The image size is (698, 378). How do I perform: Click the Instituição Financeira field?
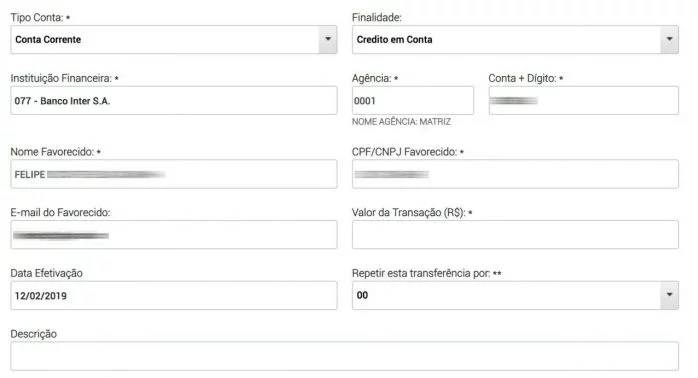[174, 101]
